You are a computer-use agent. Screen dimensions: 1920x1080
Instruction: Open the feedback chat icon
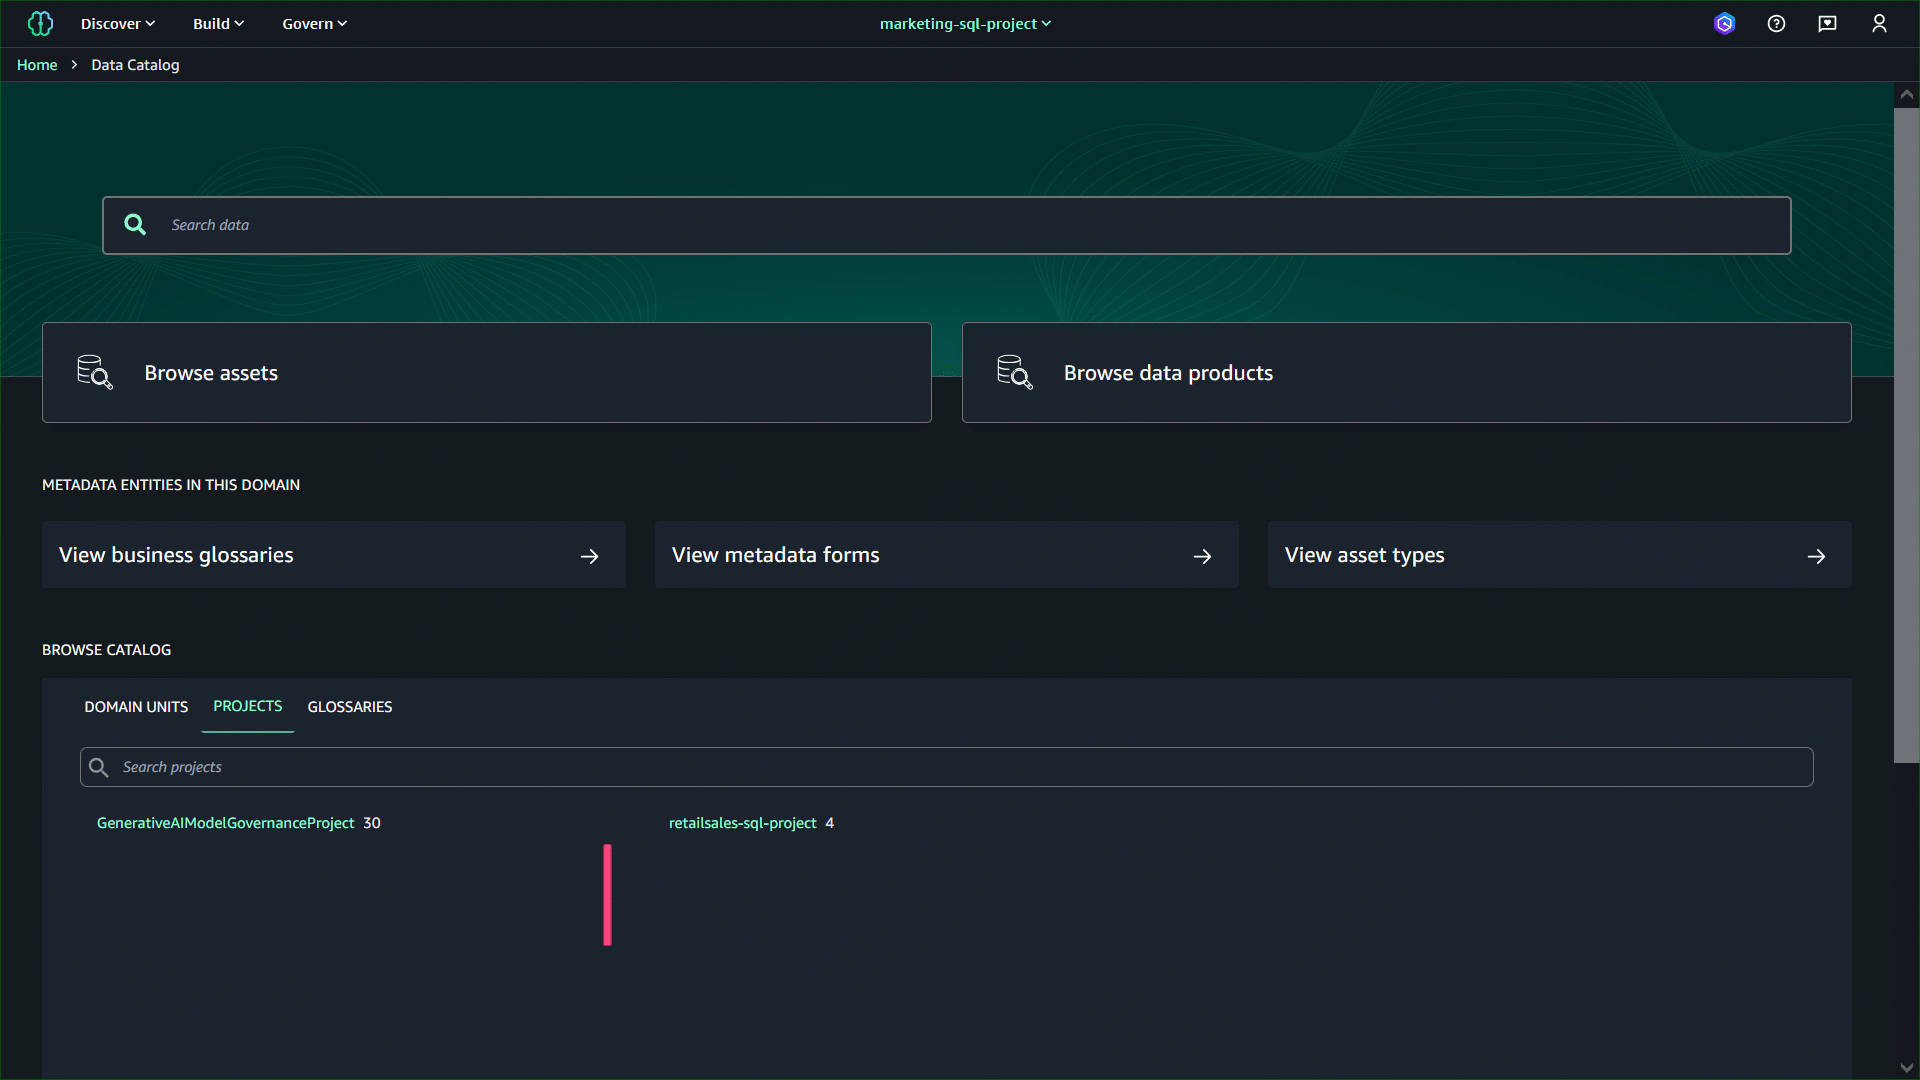click(x=1827, y=23)
